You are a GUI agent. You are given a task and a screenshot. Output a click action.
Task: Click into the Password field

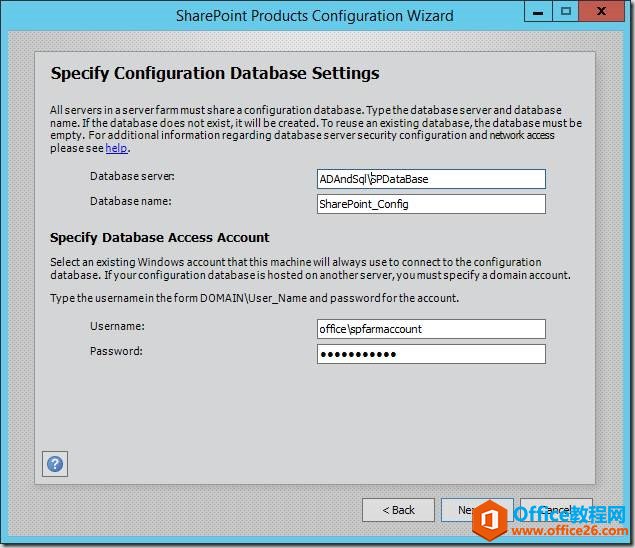431,354
